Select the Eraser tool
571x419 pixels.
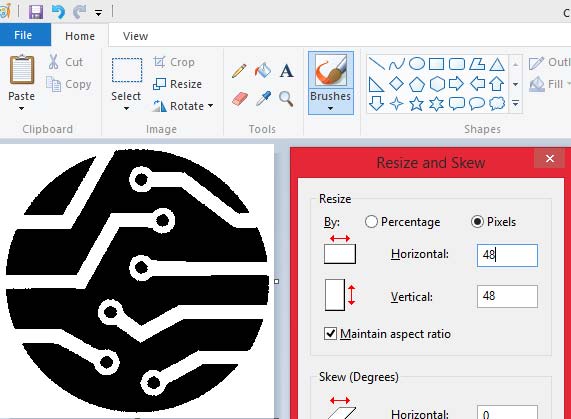(239, 98)
